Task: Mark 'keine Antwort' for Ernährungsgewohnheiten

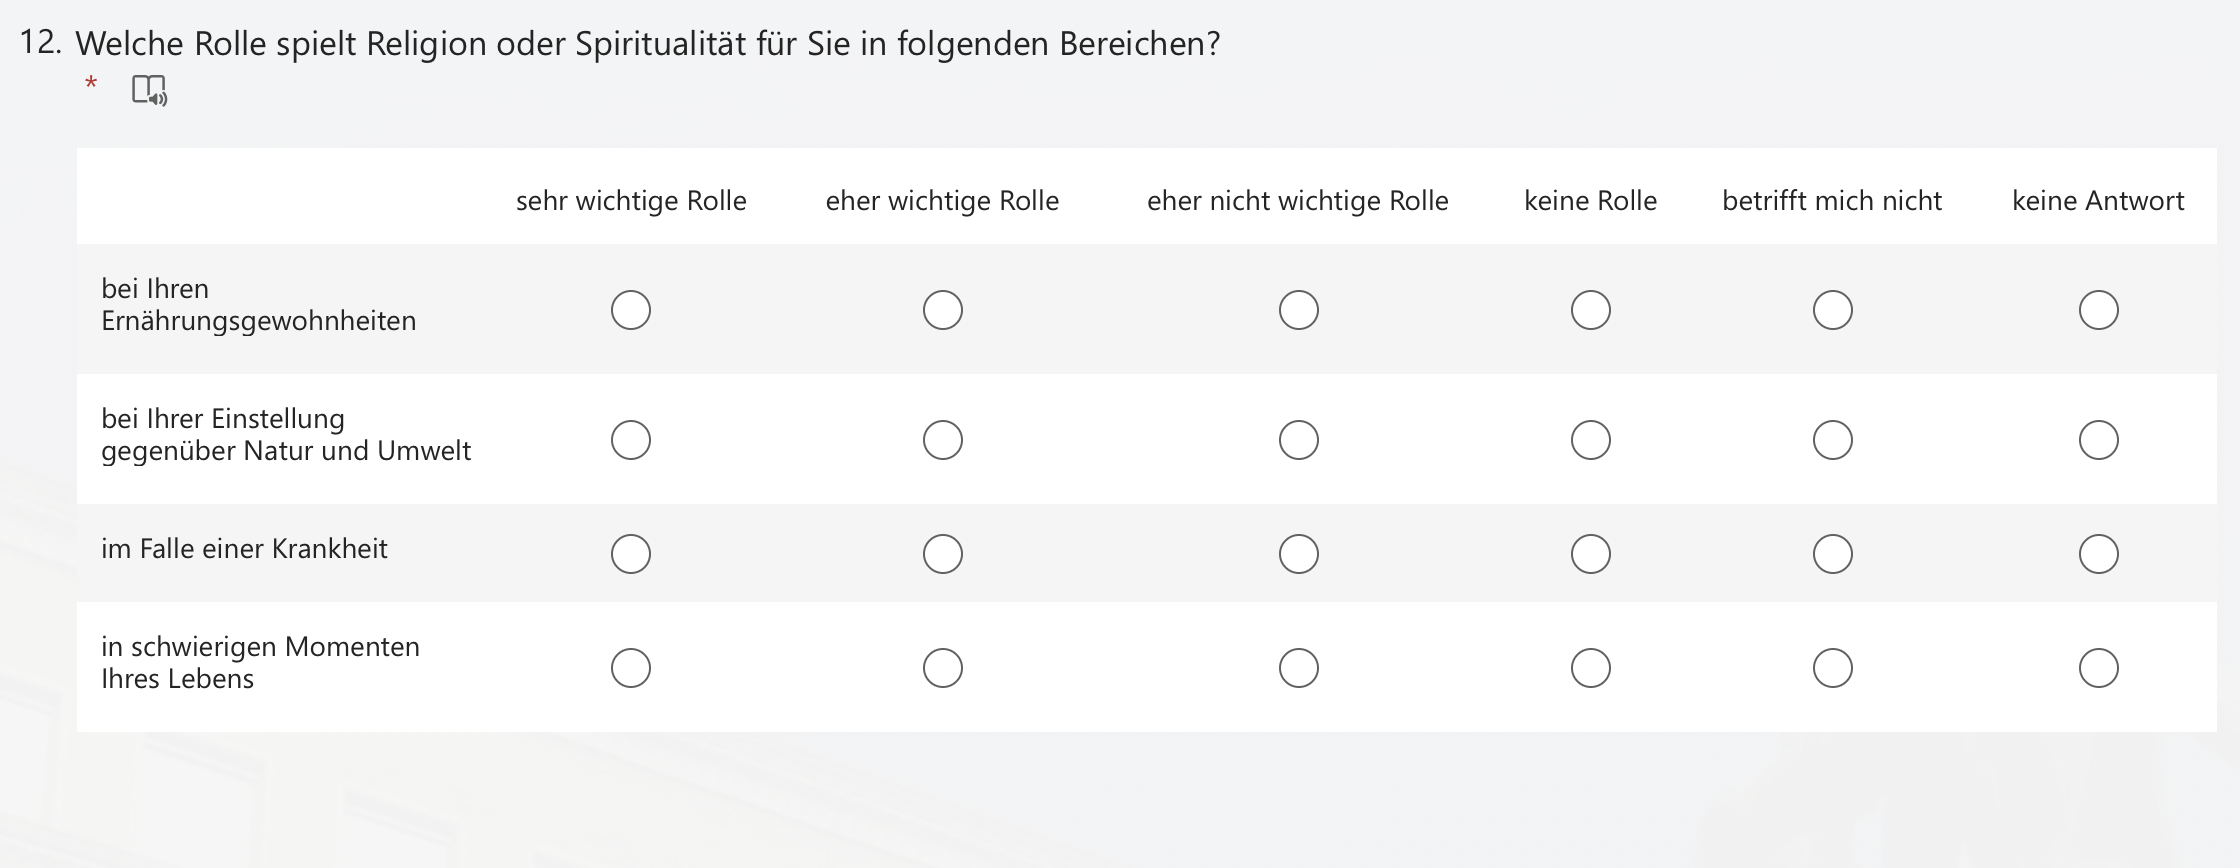Action: [2099, 310]
